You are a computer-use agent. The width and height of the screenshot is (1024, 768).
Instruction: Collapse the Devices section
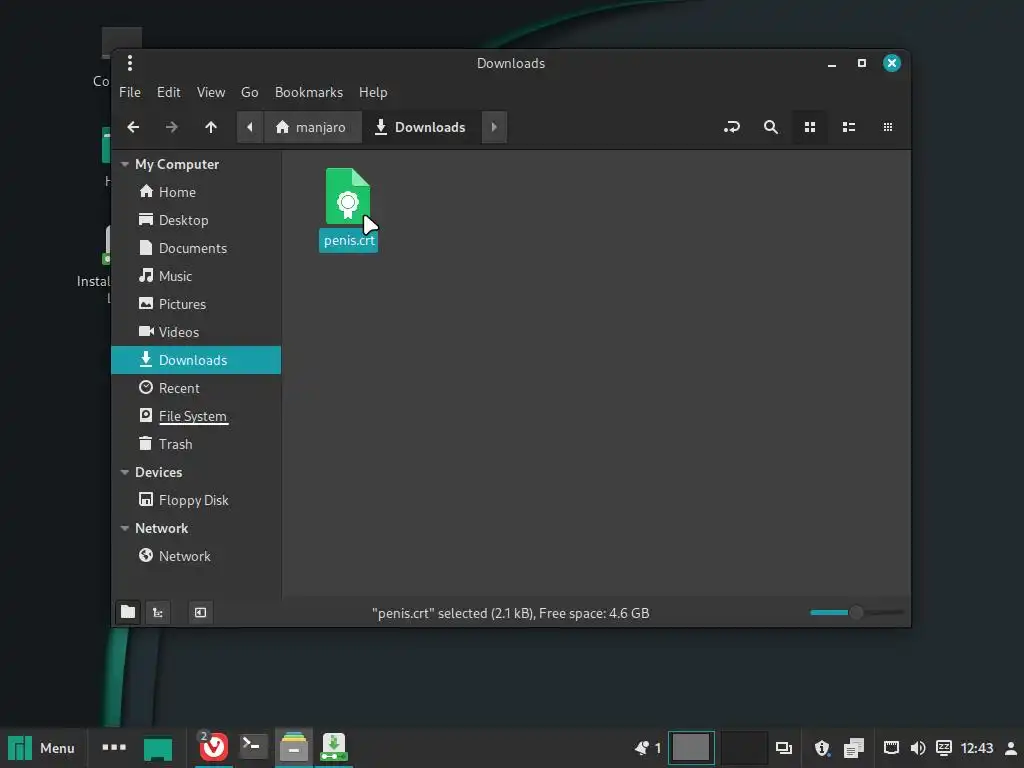(x=125, y=472)
